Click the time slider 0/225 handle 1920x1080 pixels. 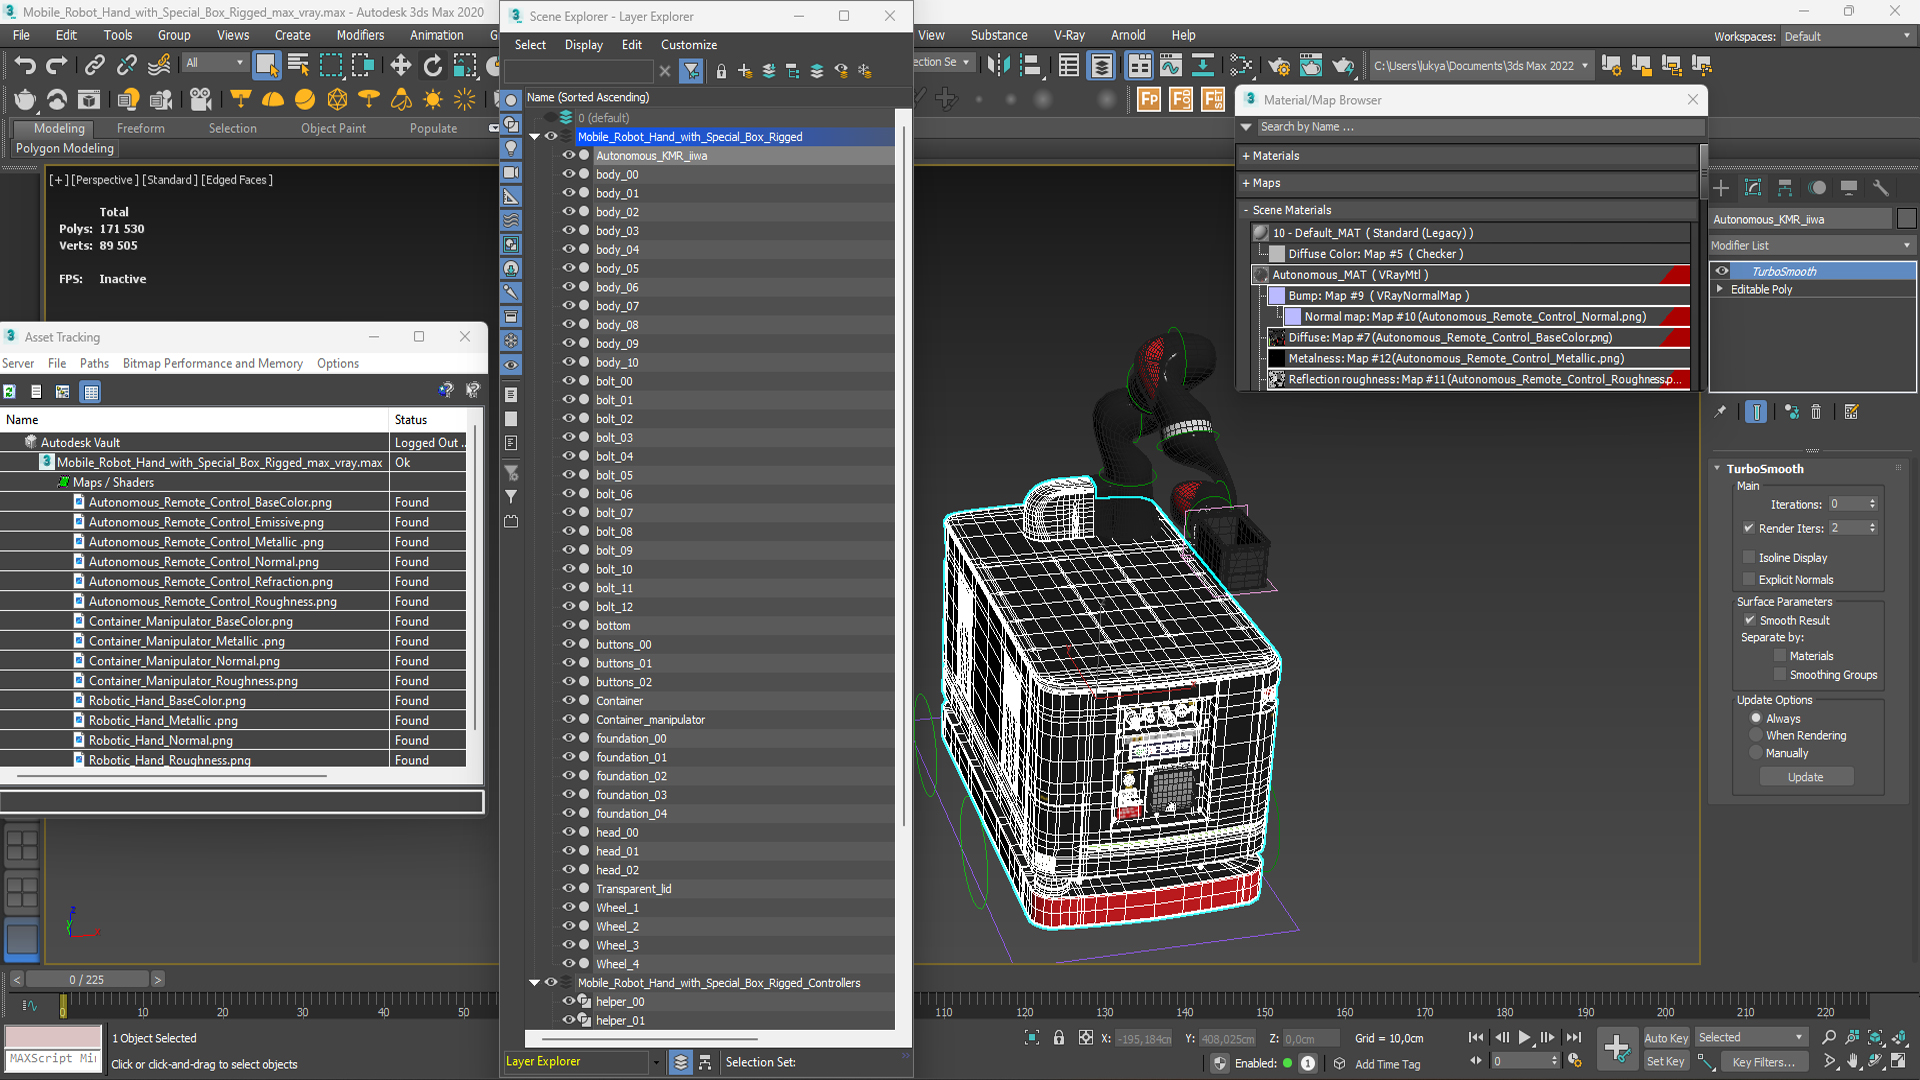pos(87,979)
